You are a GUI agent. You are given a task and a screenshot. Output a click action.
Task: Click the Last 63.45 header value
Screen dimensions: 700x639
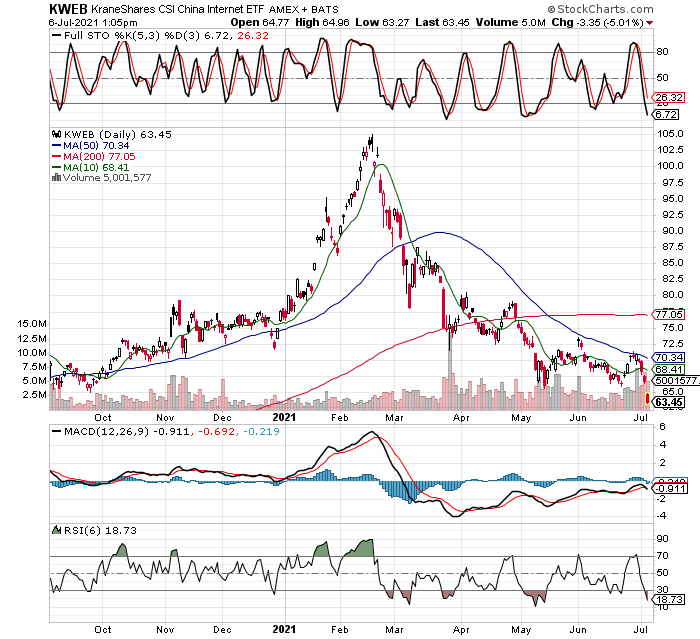point(442,22)
